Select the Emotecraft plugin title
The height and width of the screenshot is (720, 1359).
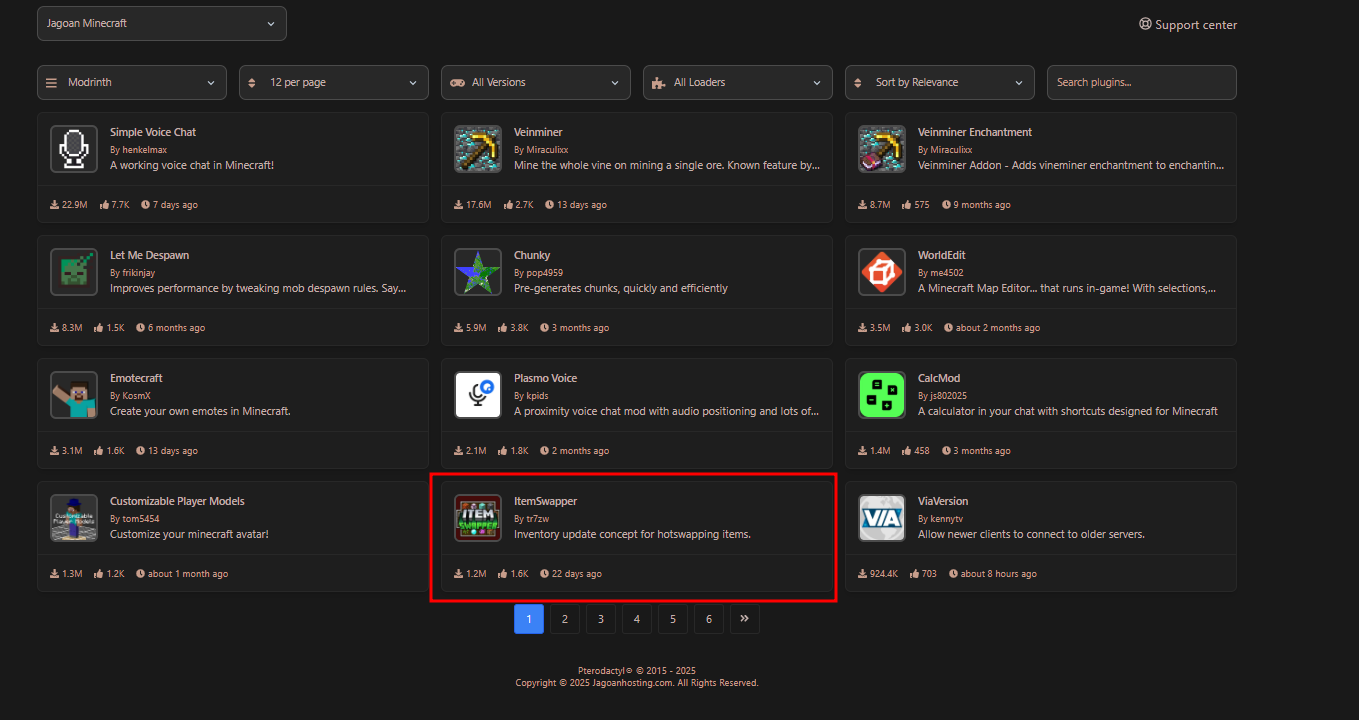[x=136, y=378]
